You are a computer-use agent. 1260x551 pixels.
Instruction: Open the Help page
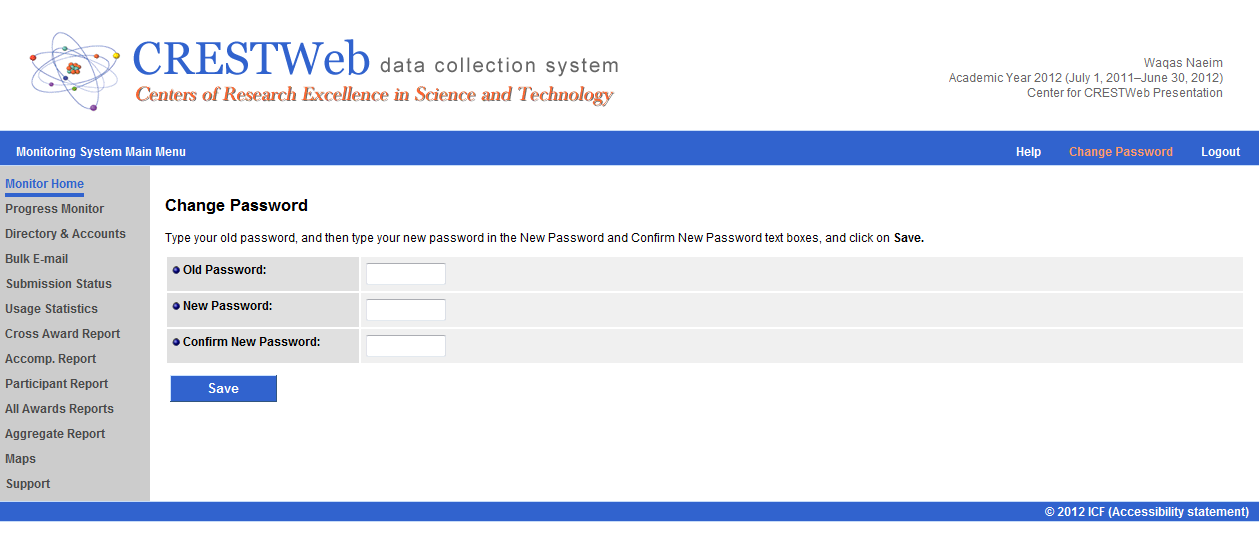1028,152
